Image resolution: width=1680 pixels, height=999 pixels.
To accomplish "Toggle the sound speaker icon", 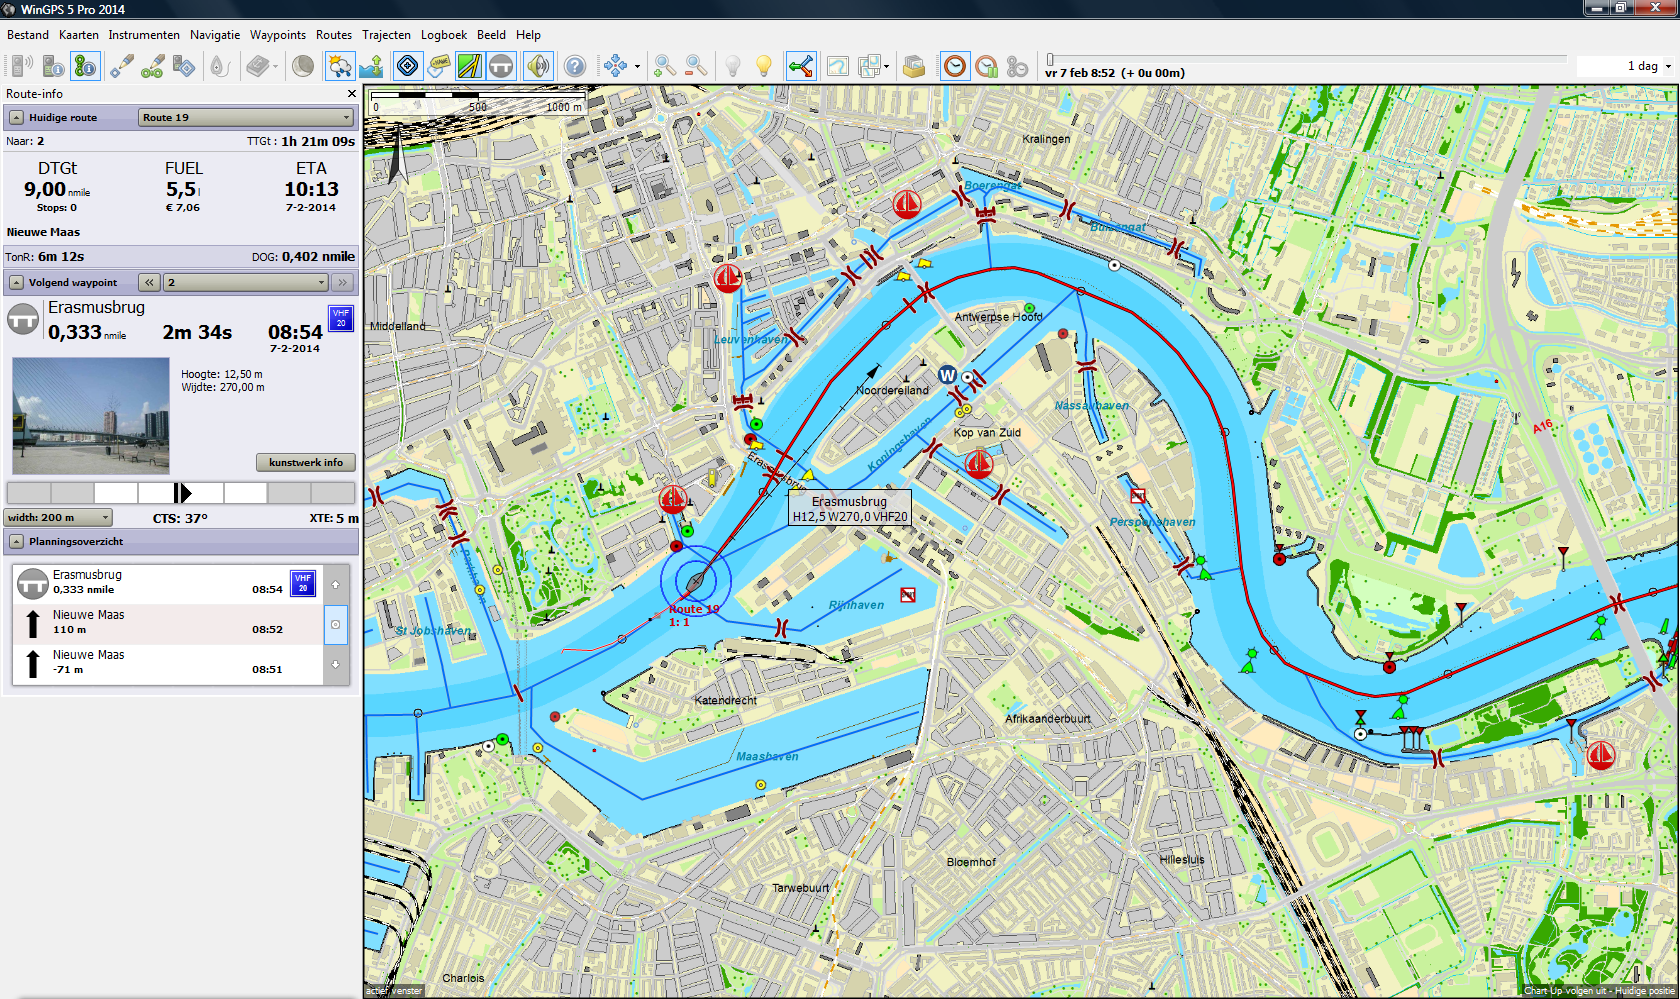I will 539,66.
